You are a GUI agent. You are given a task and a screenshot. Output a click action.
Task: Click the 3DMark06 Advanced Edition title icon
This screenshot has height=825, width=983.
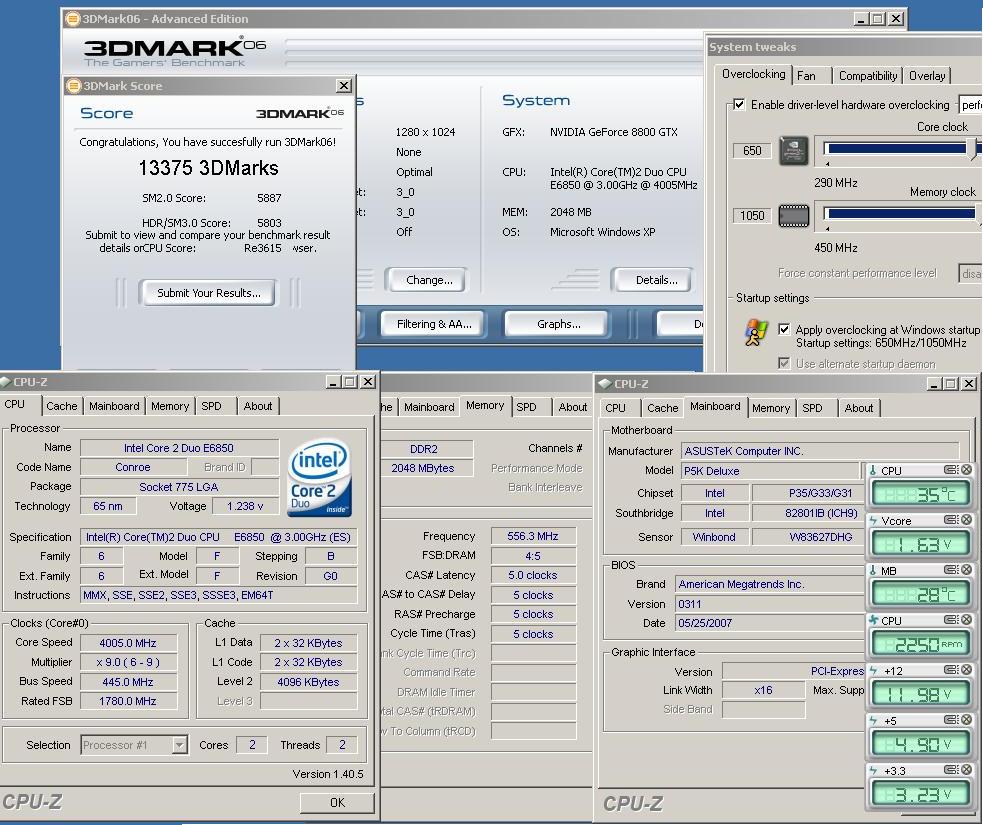coord(73,19)
